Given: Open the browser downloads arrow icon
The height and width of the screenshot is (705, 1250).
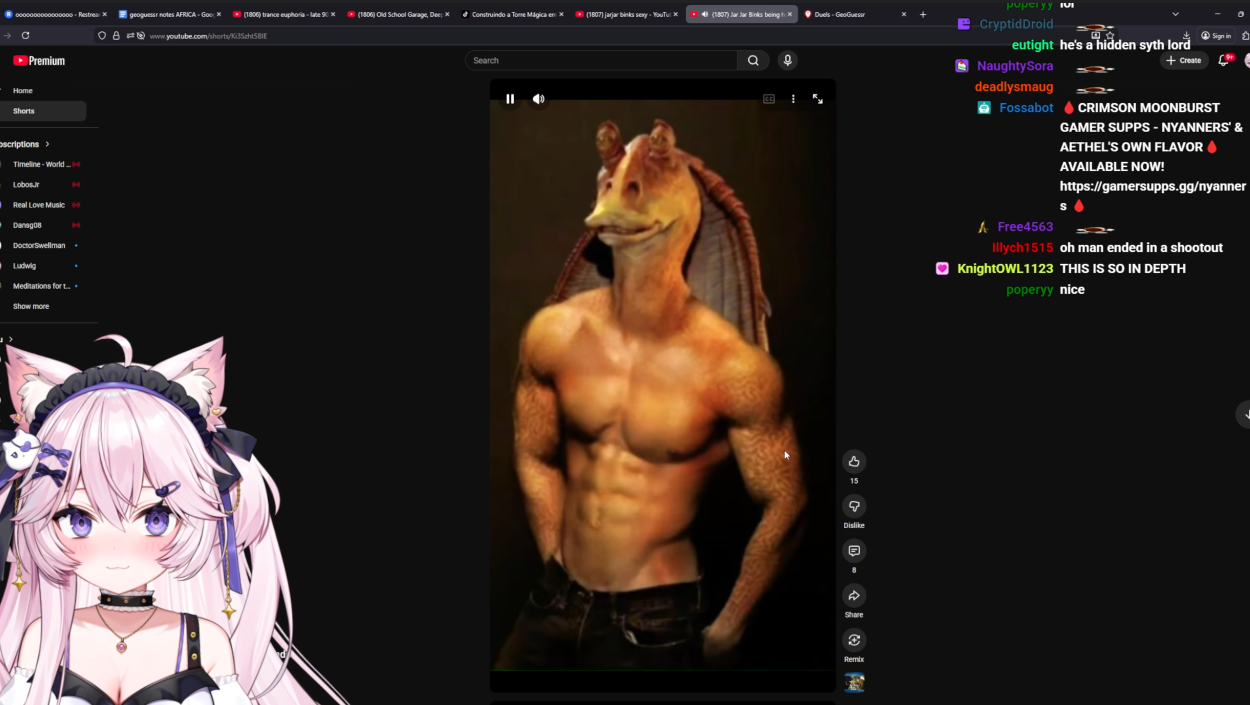Looking at the screenshot, I should point(1186,35).
